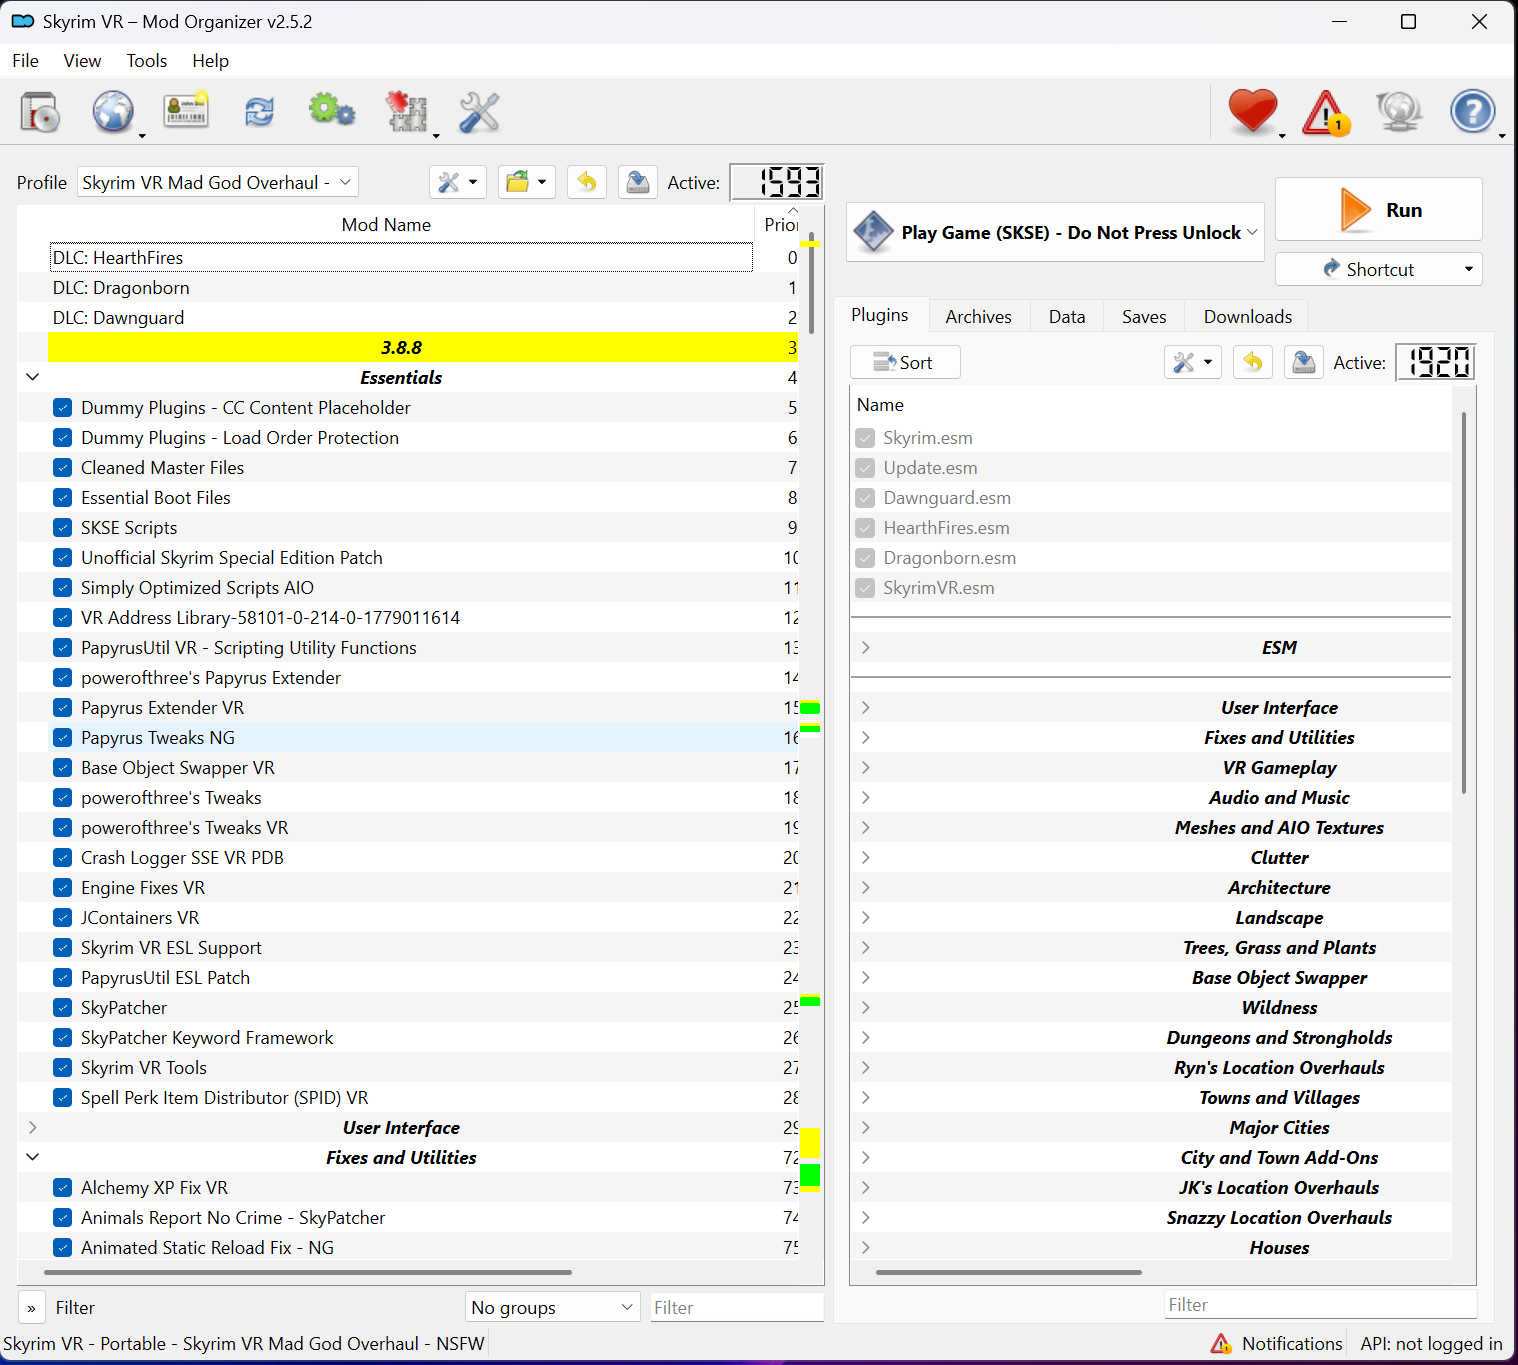Click the orange Run button
Image resolution: width=1518 pixels, height=1365 pixels.
pyautogui.click(x=1378, y=210)
